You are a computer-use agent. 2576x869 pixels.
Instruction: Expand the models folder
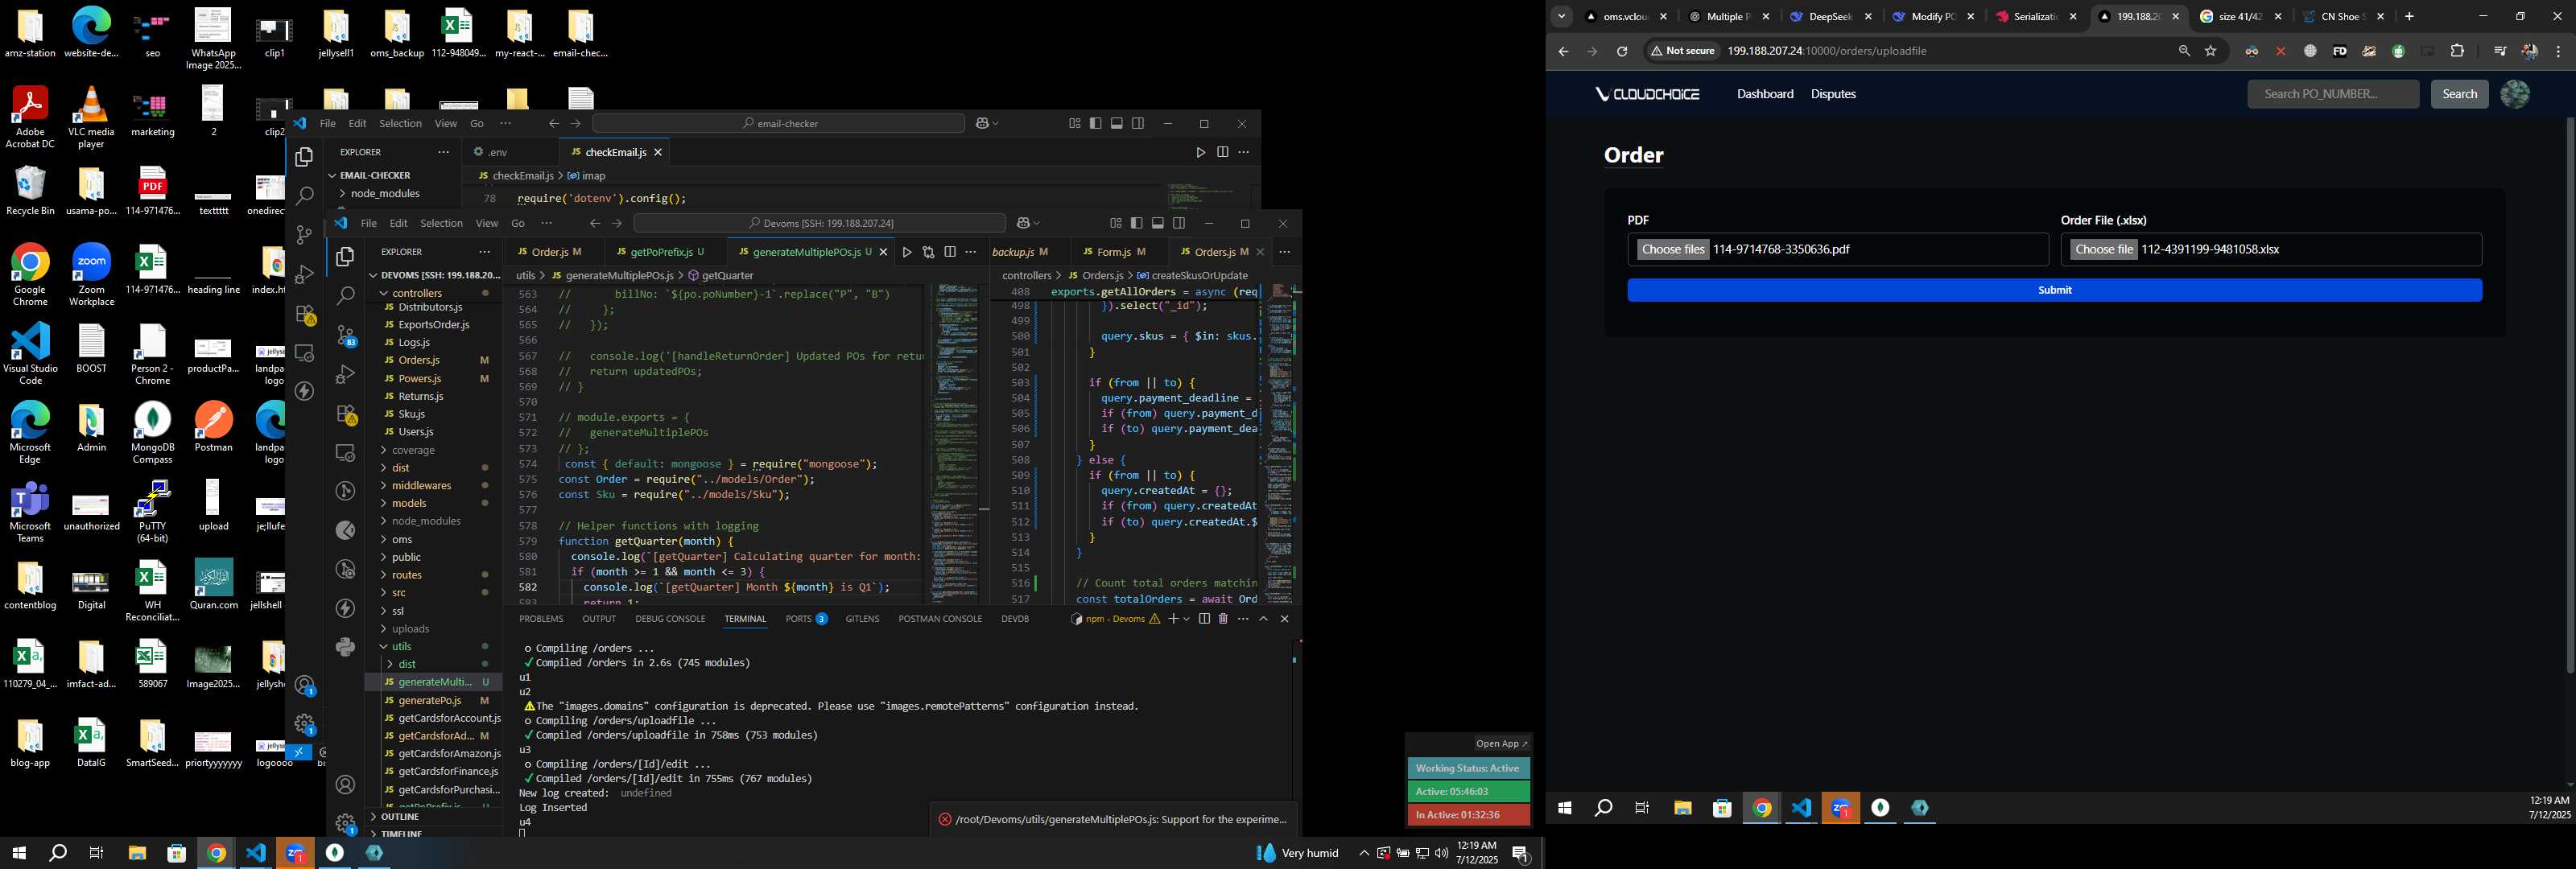(409, 503)
